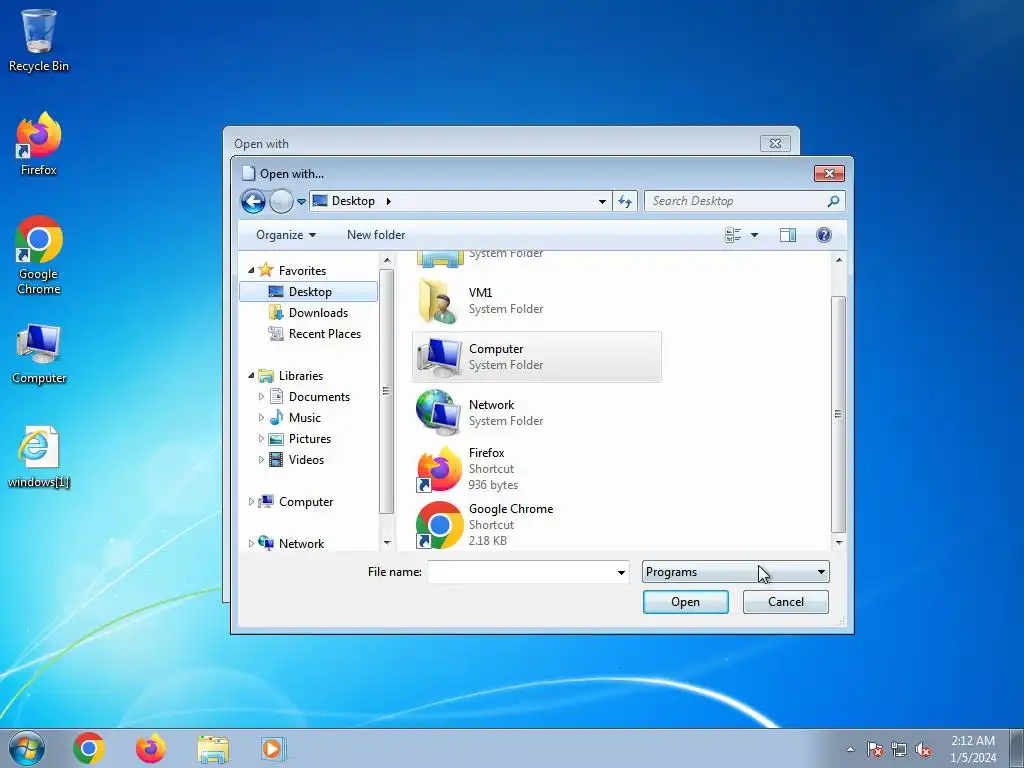This screenshot has height=768, width=1024.
Task: Click the Desktop breadcrumb in address bar
Action: pos(353,201)
